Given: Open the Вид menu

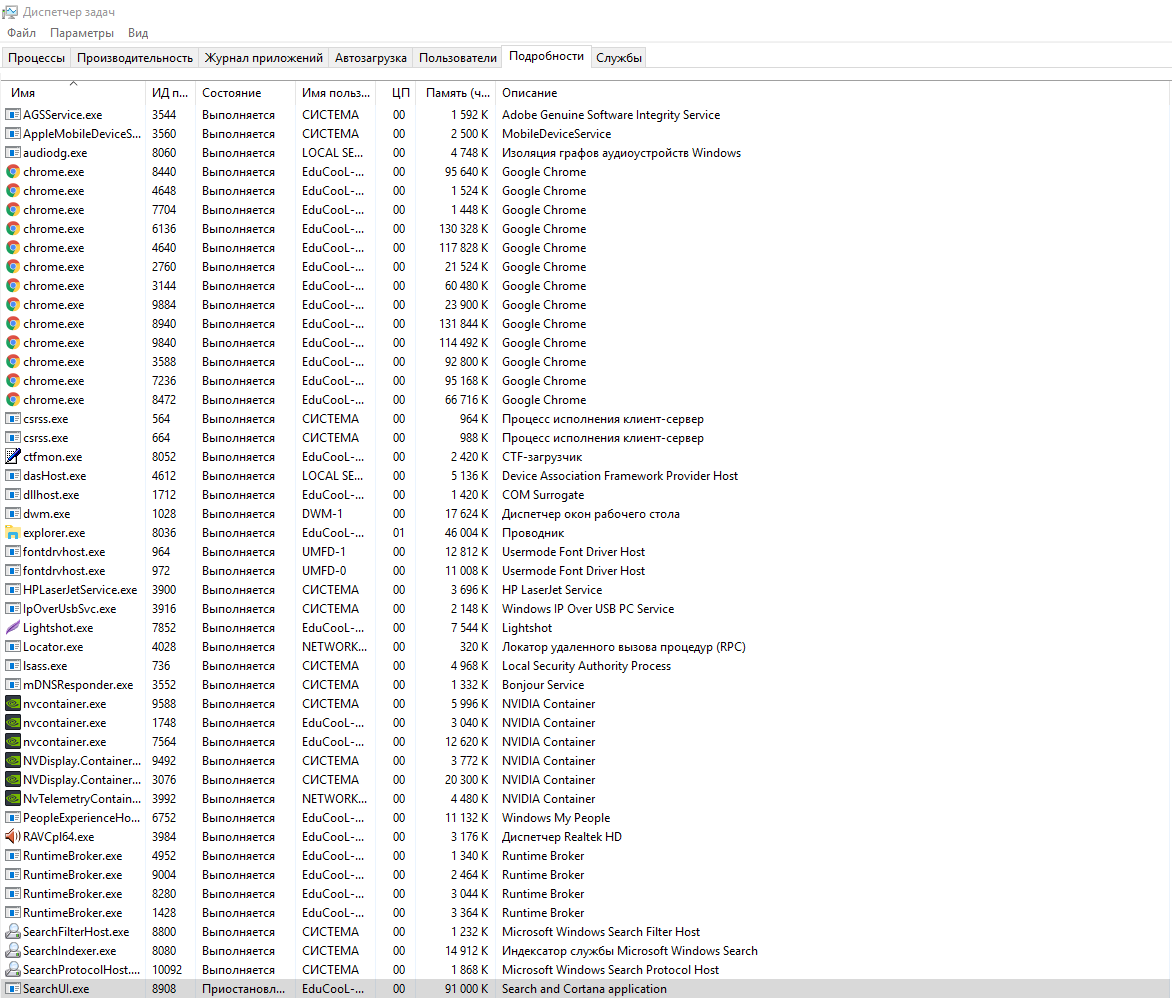Looking at the screenshot, I should pos(138,33).
